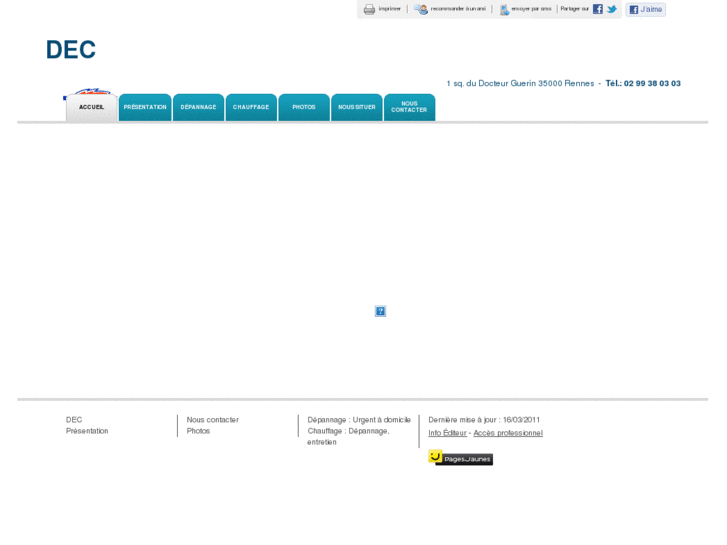The image size is (727, 545).
Task: Follow the Nous contacter footer link
Action: 212,420
